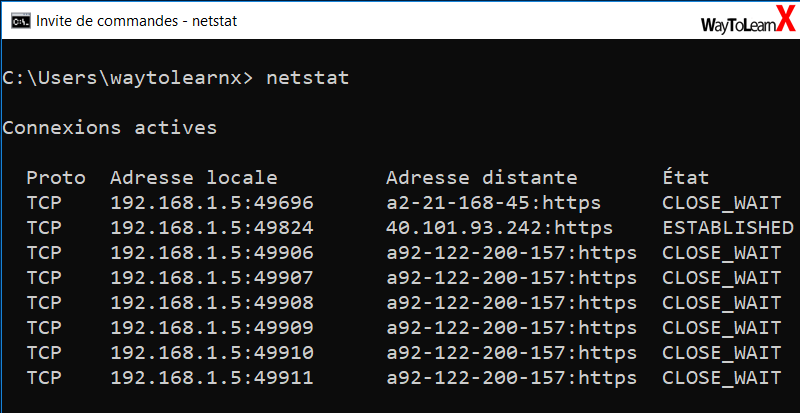Screen dimensions: 800x413
Task: Click CLOSE_WAIT state in the first row
Action: pyautogui.click(x=722, y=203)
